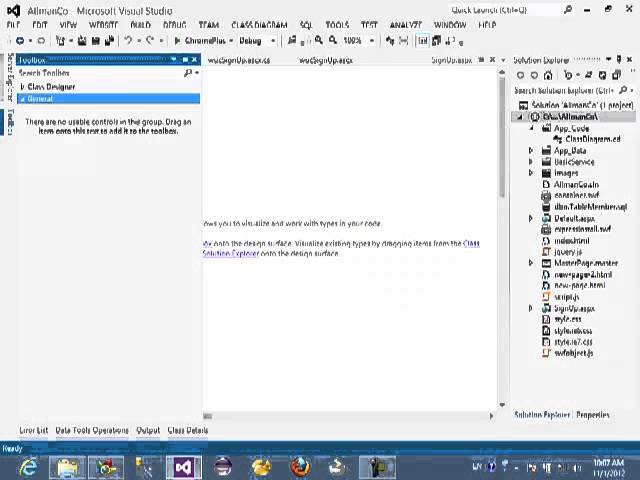Toggle the display member types toolbar button
Viewport: 640px width, 480px height.
point(423,41)
